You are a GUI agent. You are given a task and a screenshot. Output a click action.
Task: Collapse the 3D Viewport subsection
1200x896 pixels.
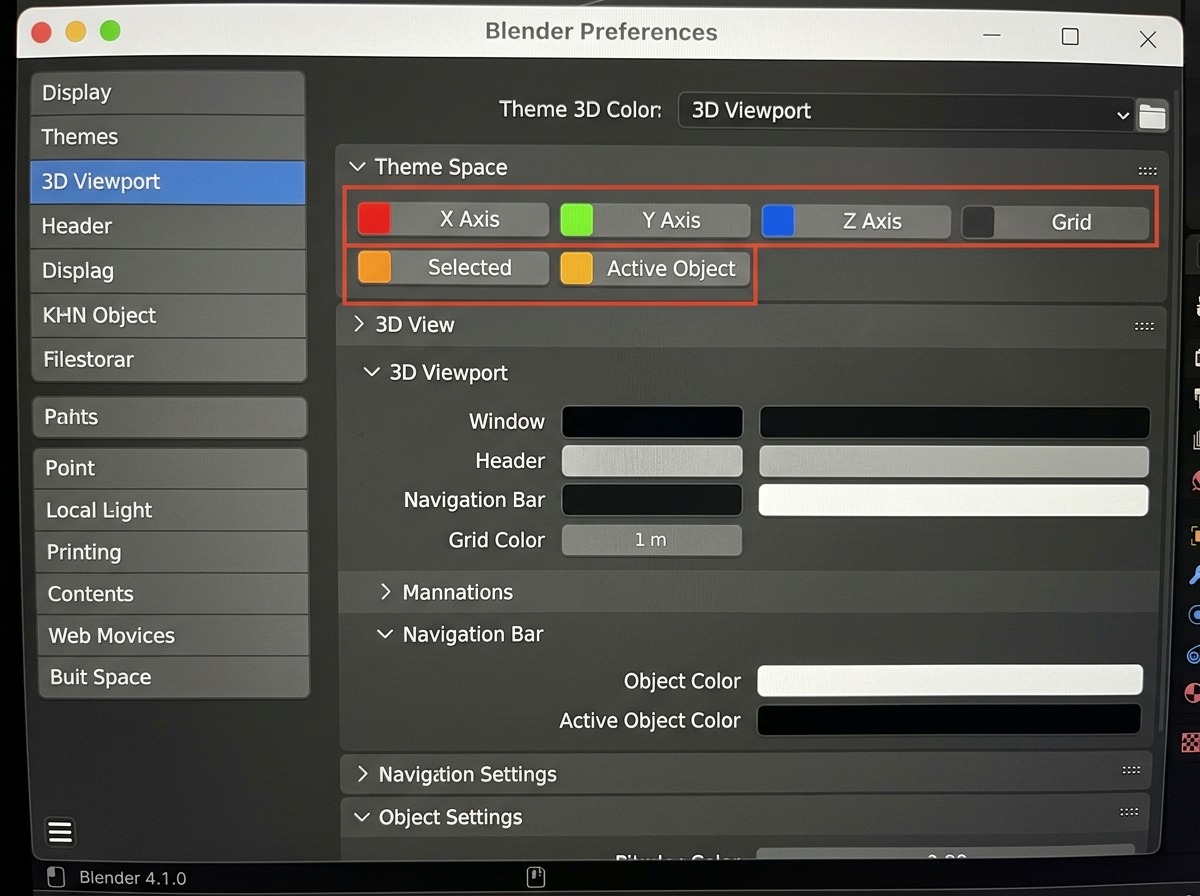click(372, 372)
